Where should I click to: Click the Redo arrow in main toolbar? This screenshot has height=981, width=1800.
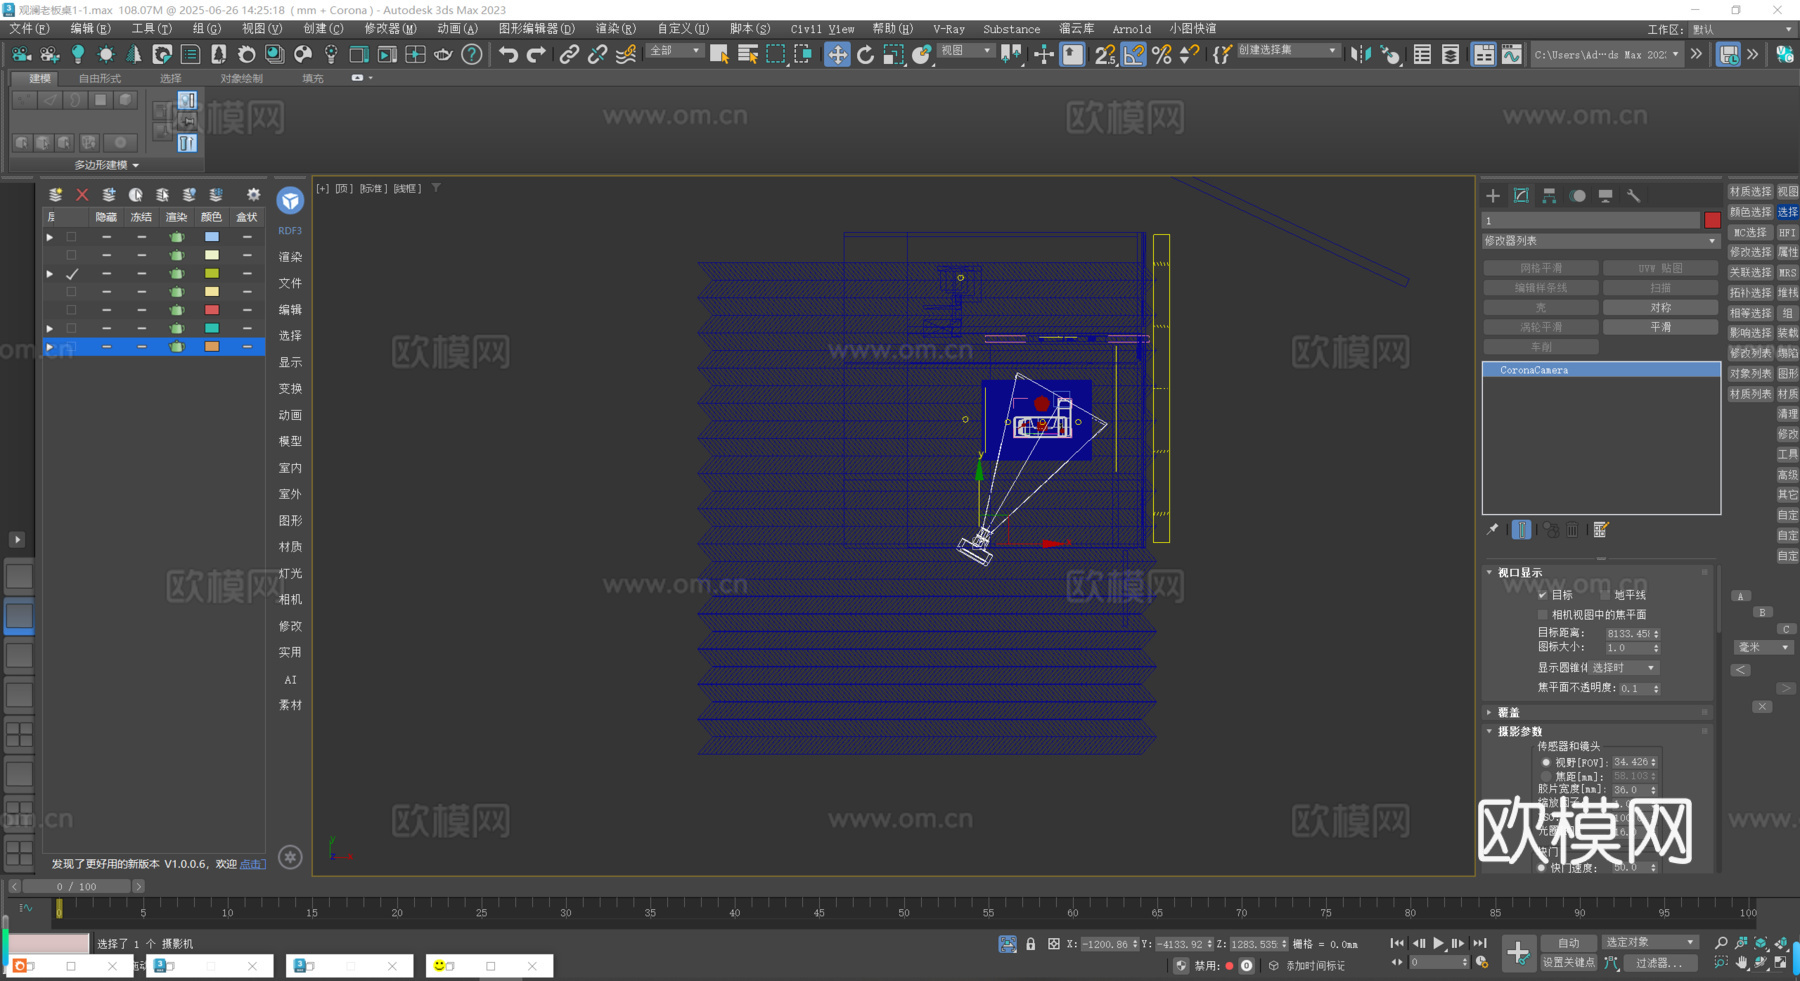coord(537,54)
